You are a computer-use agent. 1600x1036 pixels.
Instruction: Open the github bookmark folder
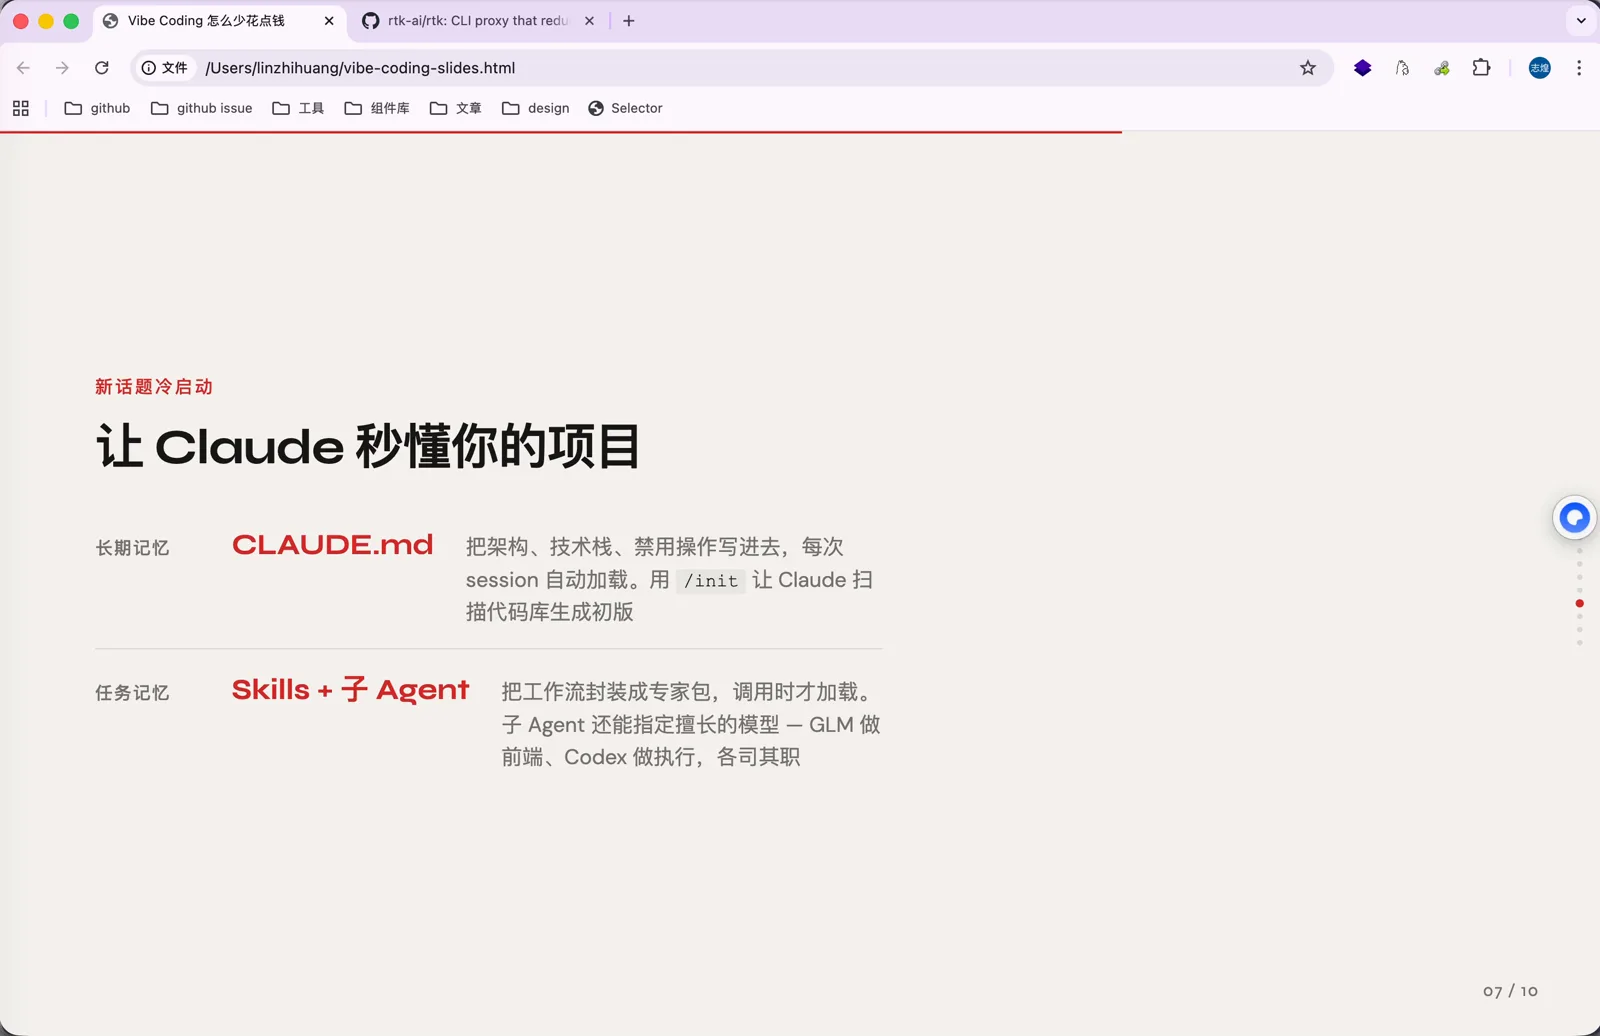tap(97, 108)
